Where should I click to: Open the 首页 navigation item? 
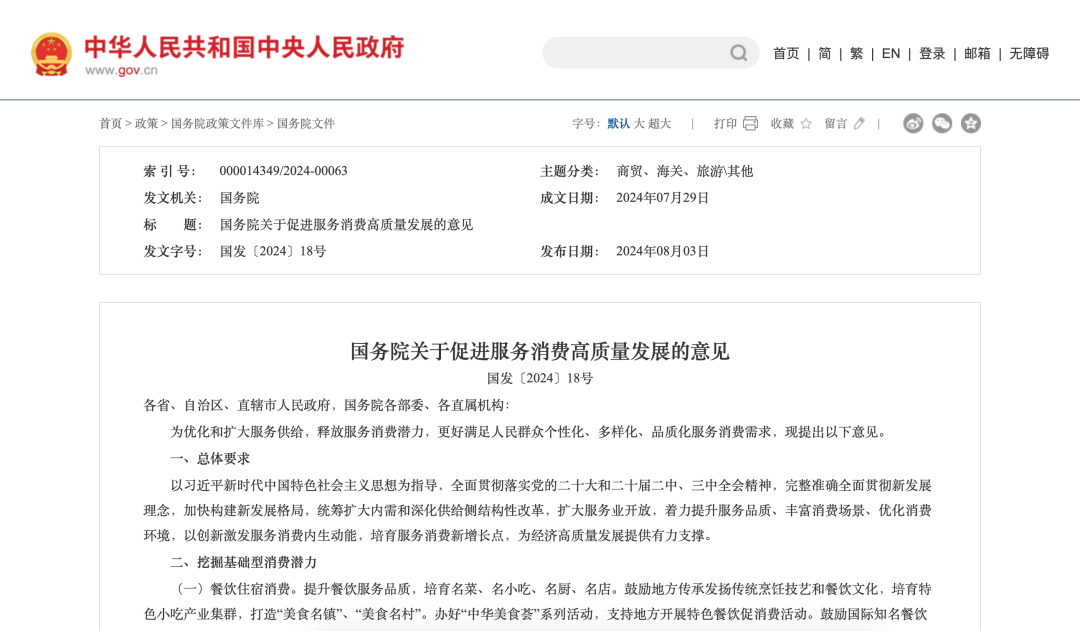pos(784,53)
